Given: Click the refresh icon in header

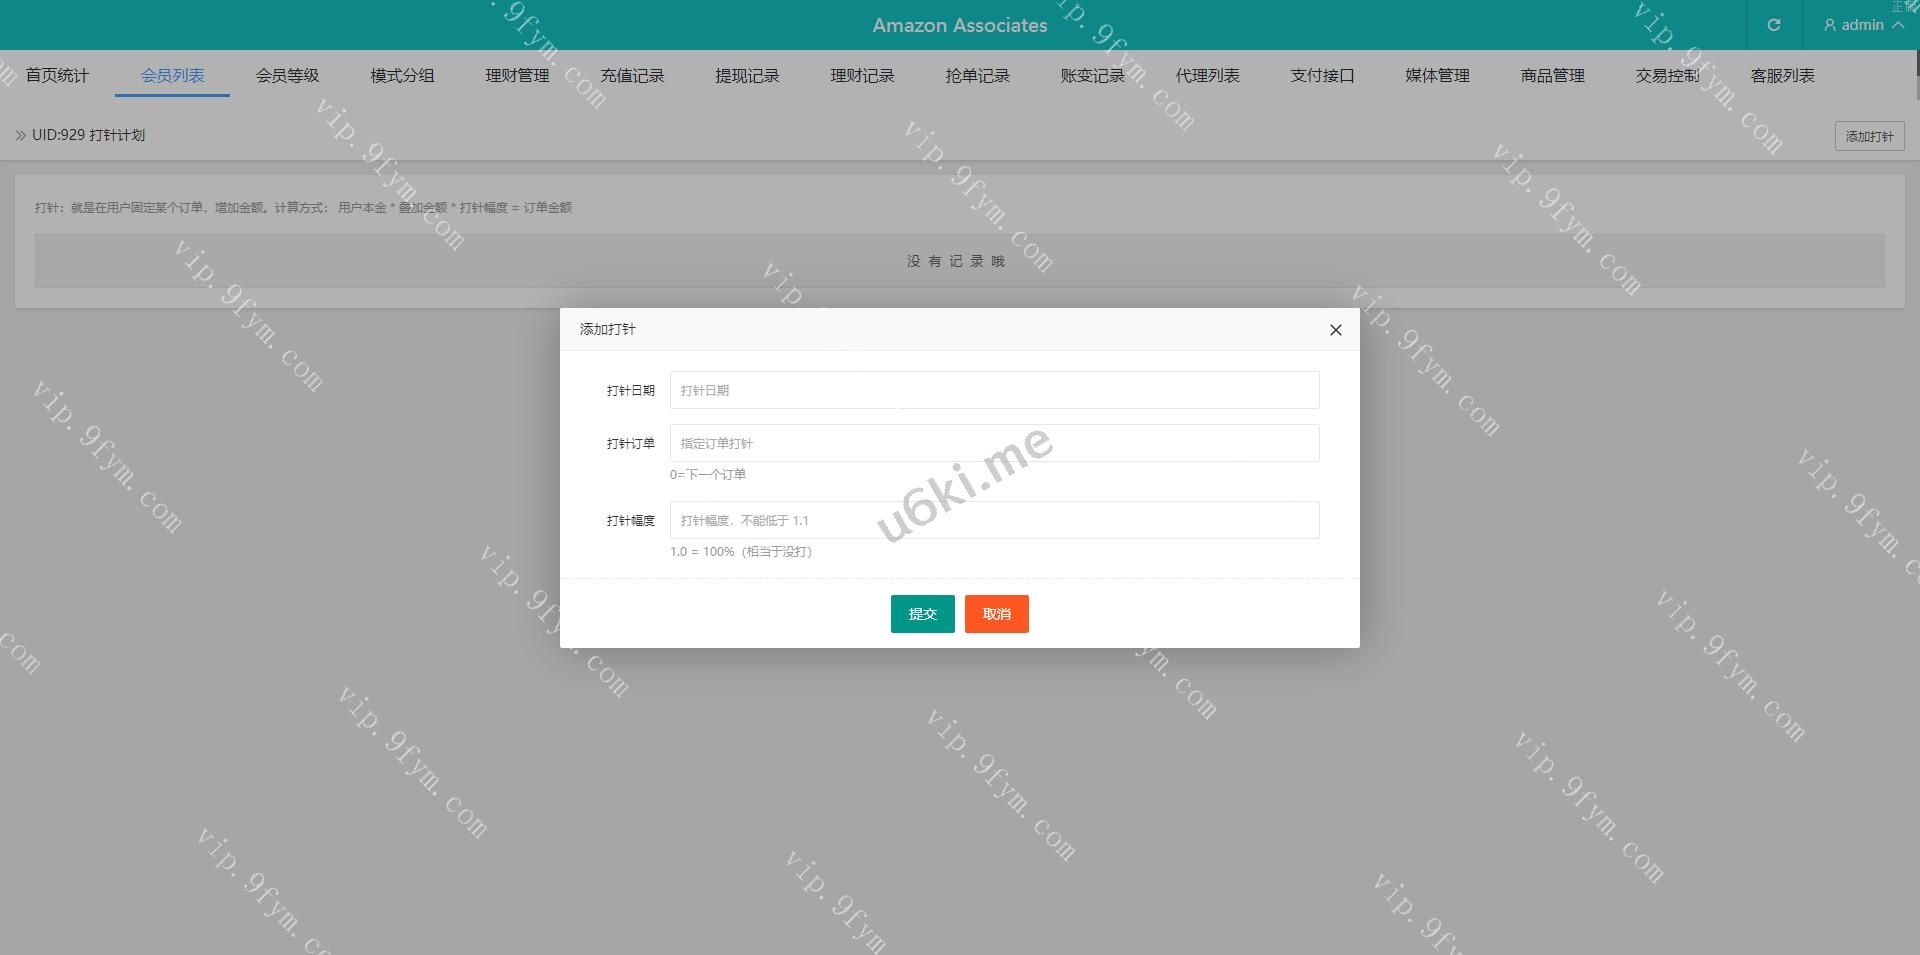Looking at the screenshot, I should 1773,25.
